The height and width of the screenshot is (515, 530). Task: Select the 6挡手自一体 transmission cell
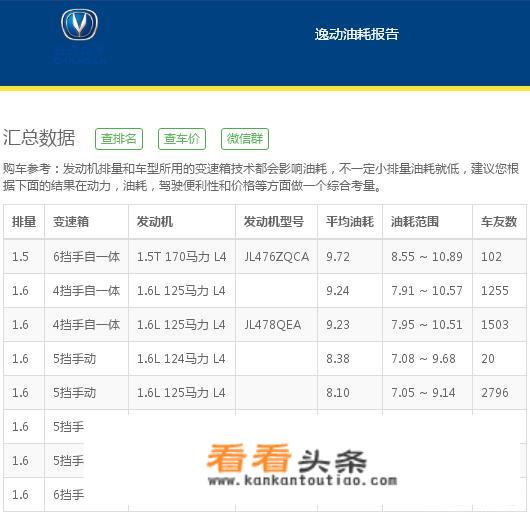click(87, 257)
